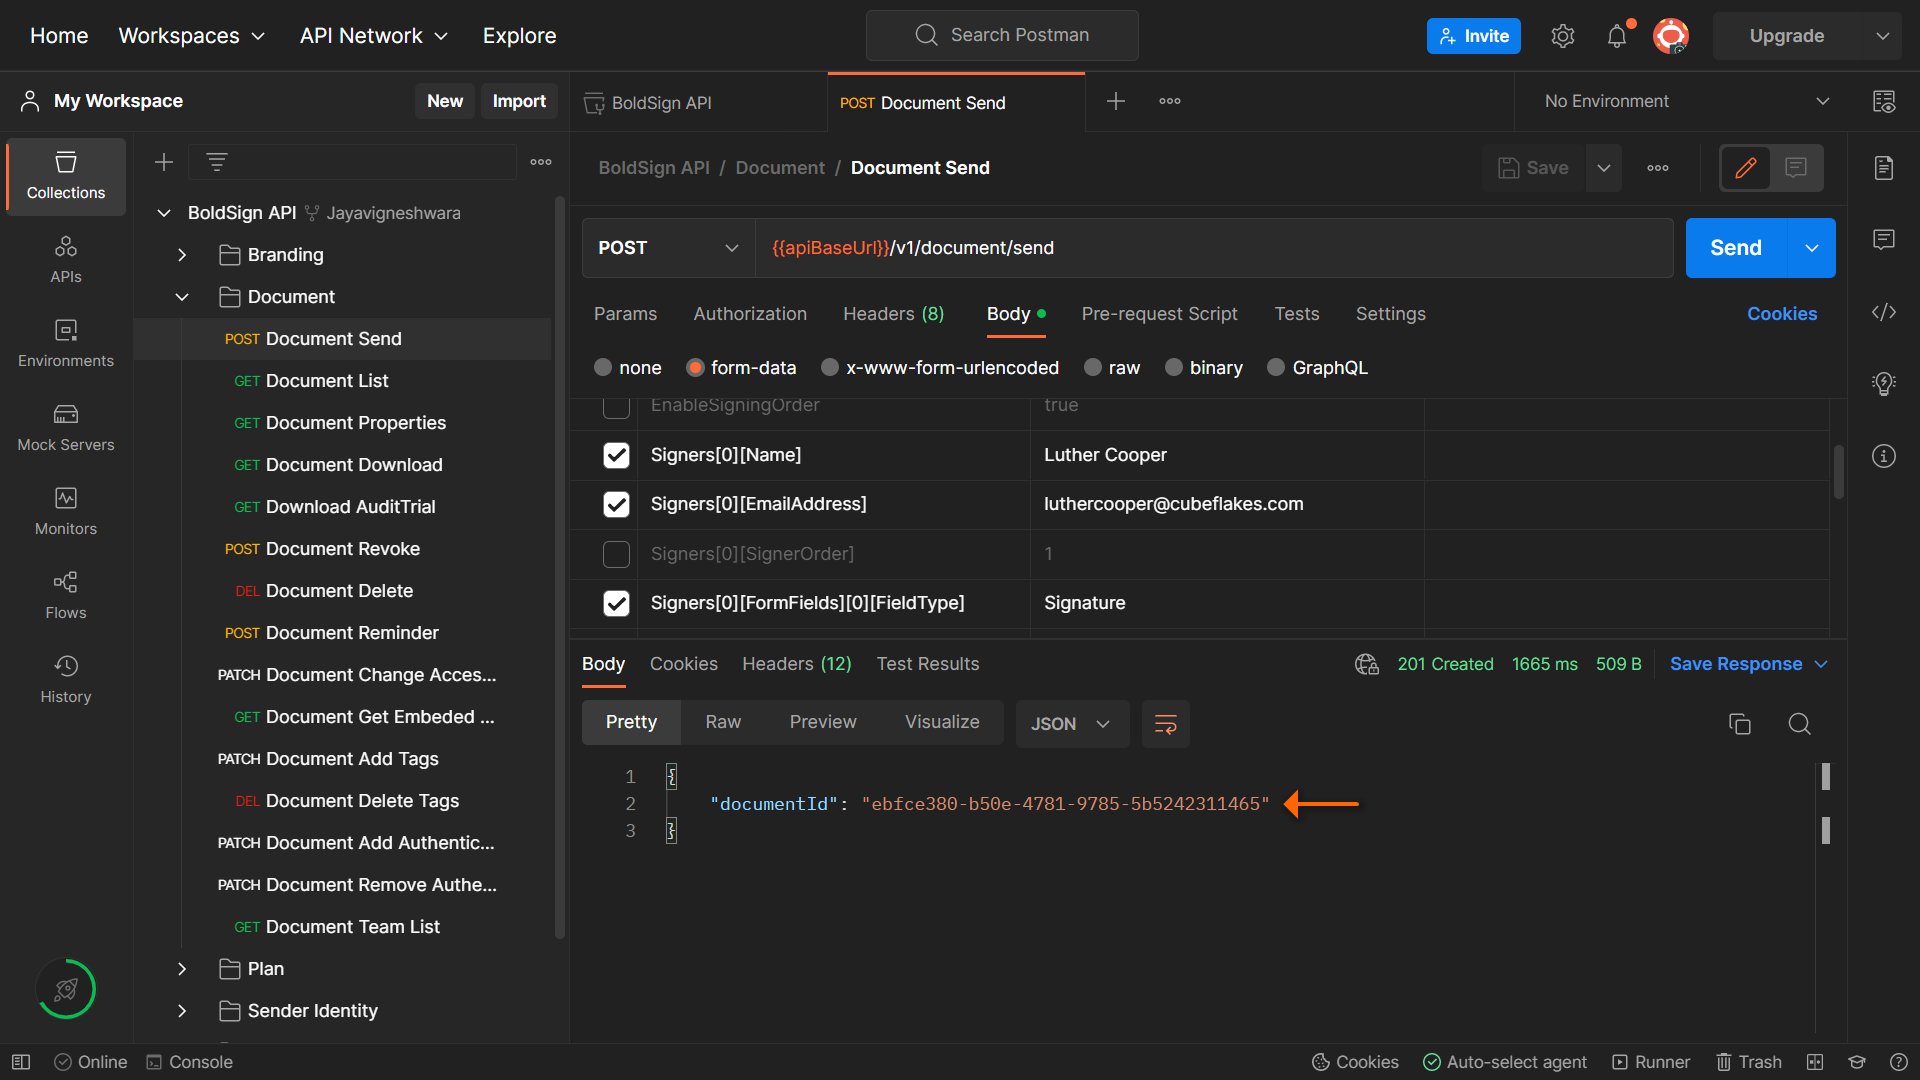Uncheck the Signers[0][FormFields][0][FieldType] row

click(x=616, y=603)
